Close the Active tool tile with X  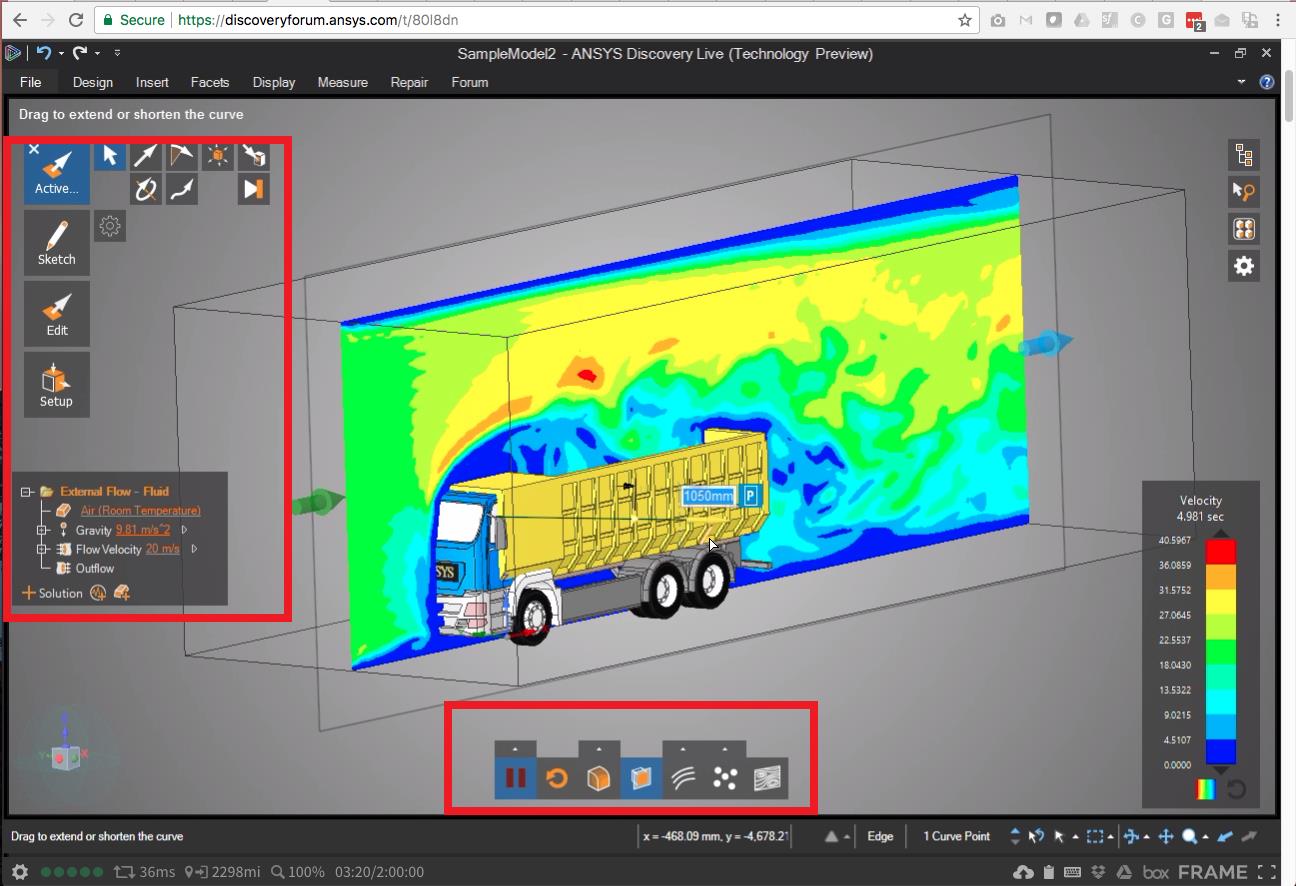[x=34, y=149]
